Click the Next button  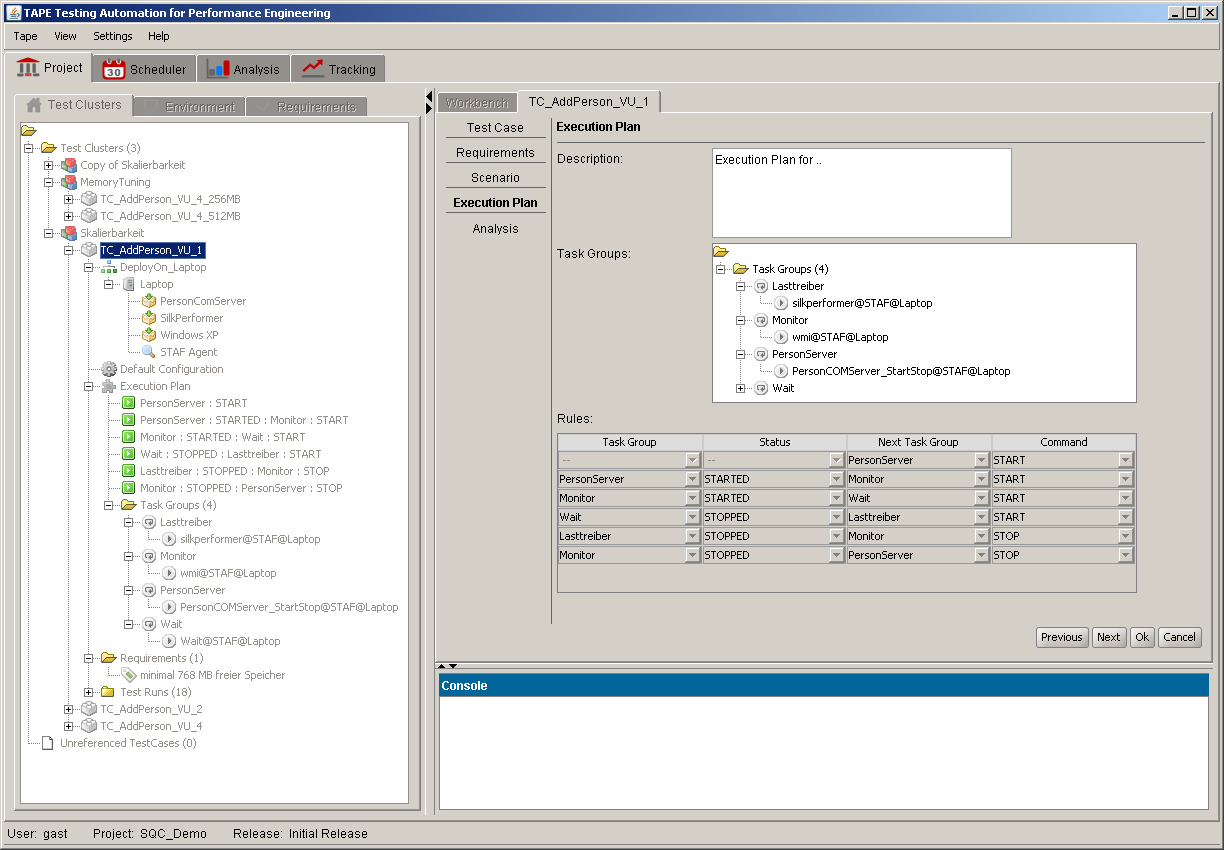[x=1108, y=637]
